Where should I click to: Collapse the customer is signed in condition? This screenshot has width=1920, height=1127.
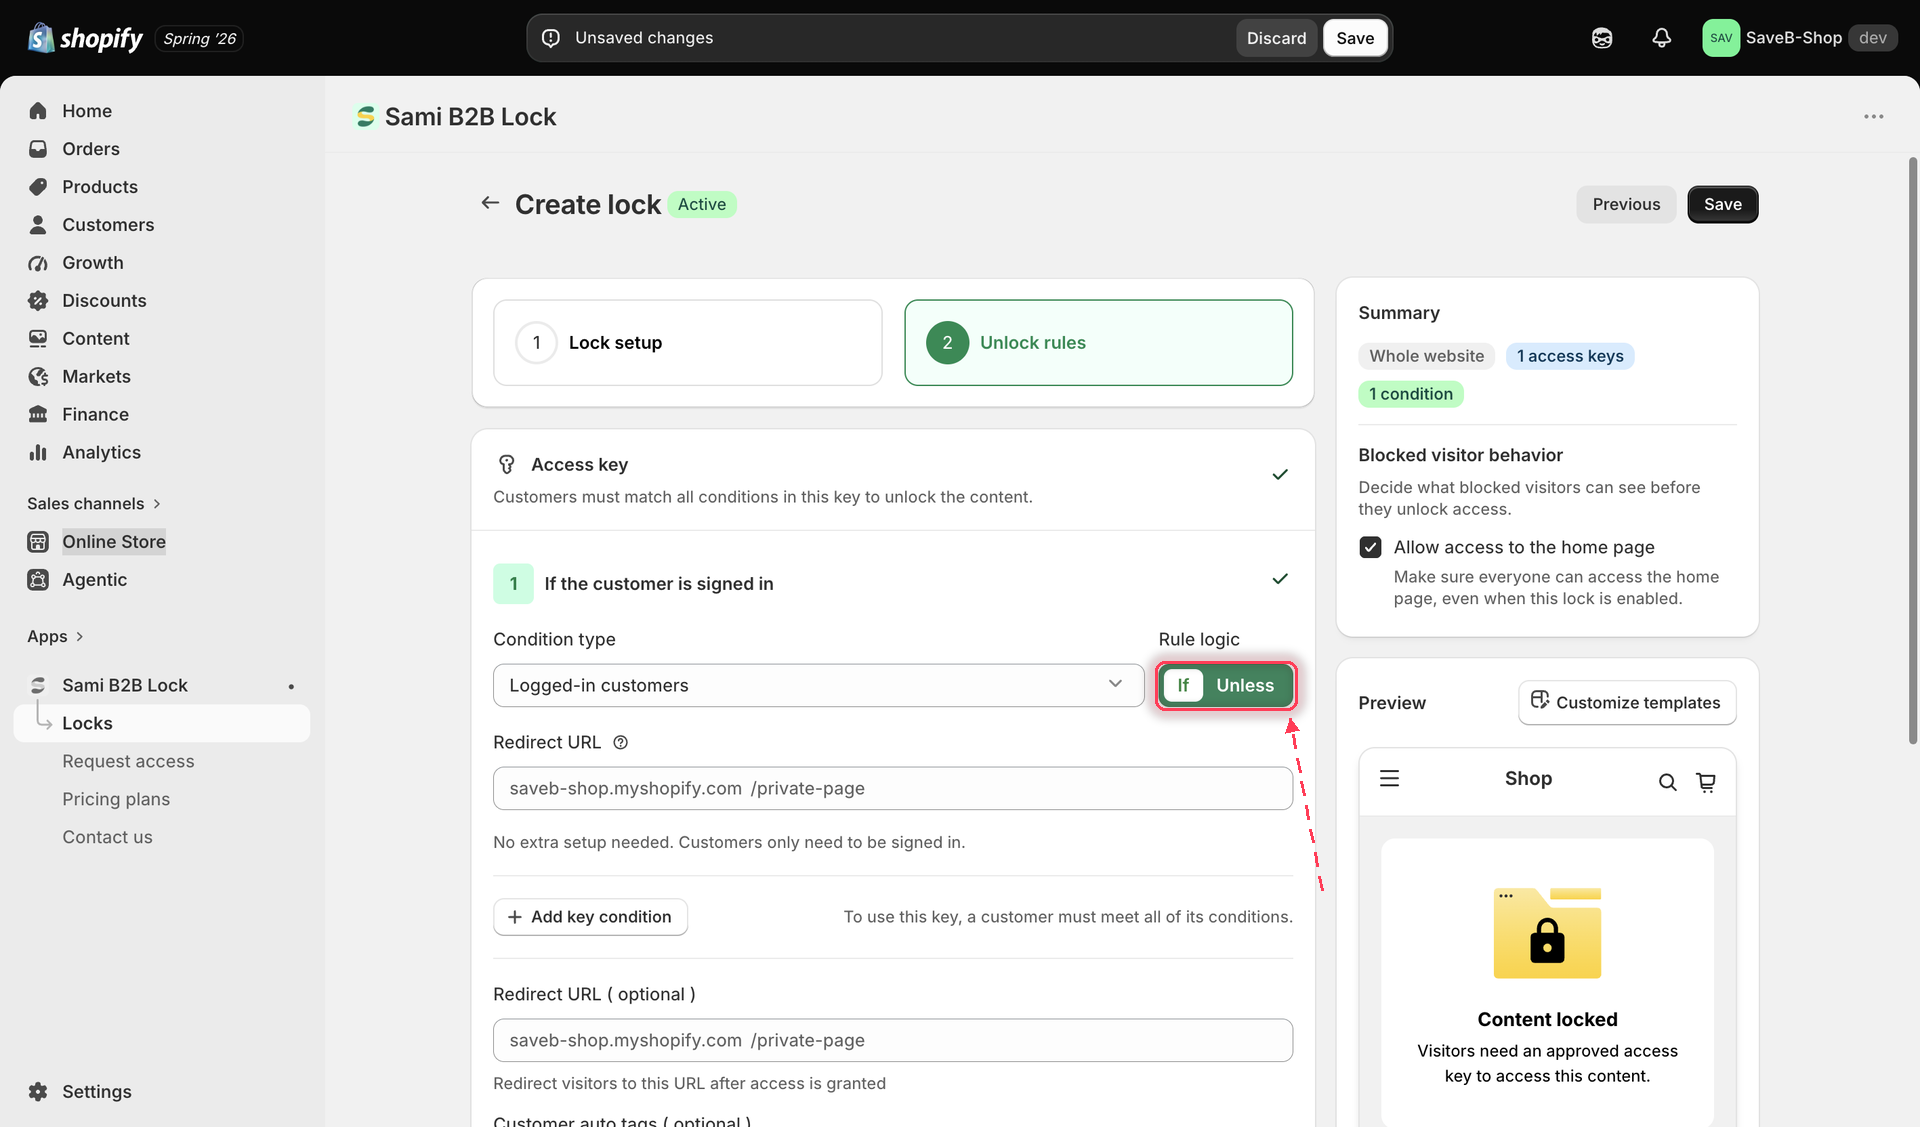tap(1279, 579)
